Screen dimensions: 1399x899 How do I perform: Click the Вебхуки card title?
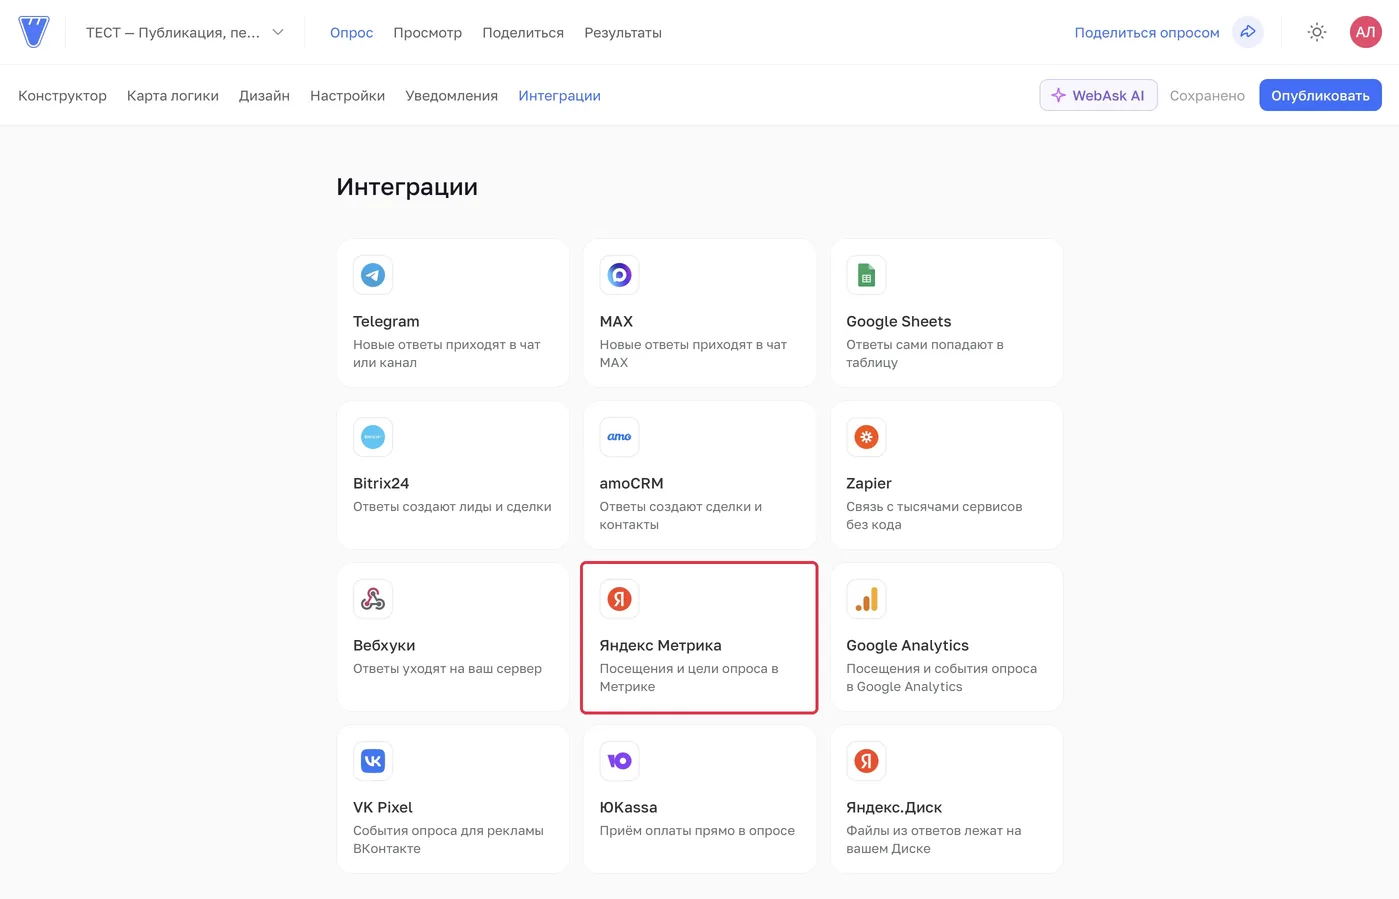coord(384,645)
